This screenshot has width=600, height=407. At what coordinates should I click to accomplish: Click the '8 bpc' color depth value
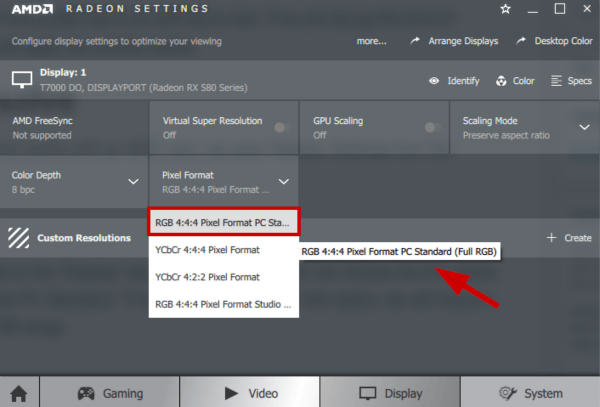pos(23,190)
